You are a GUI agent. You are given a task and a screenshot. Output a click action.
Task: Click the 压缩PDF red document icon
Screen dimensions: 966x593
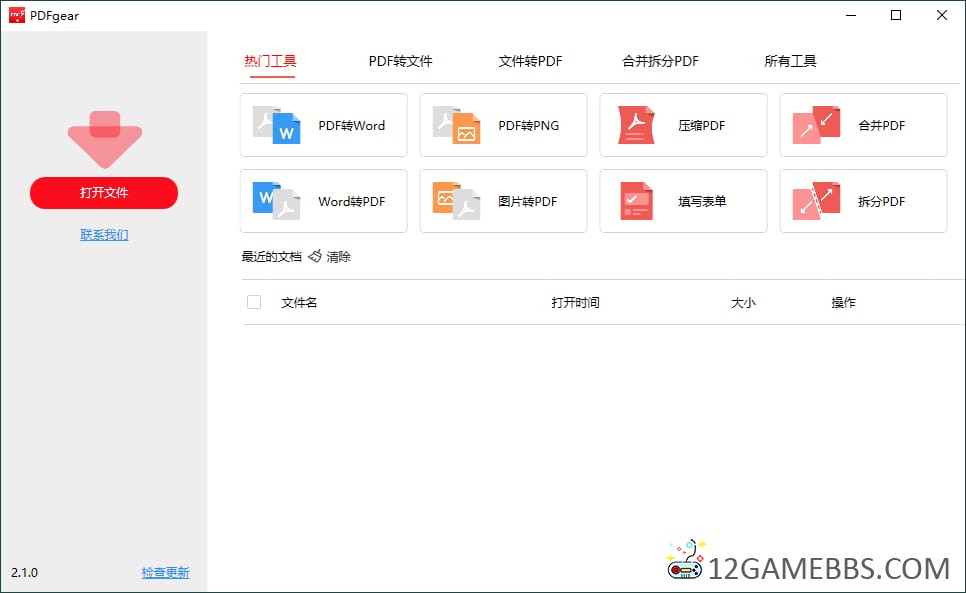coord(636,125)
